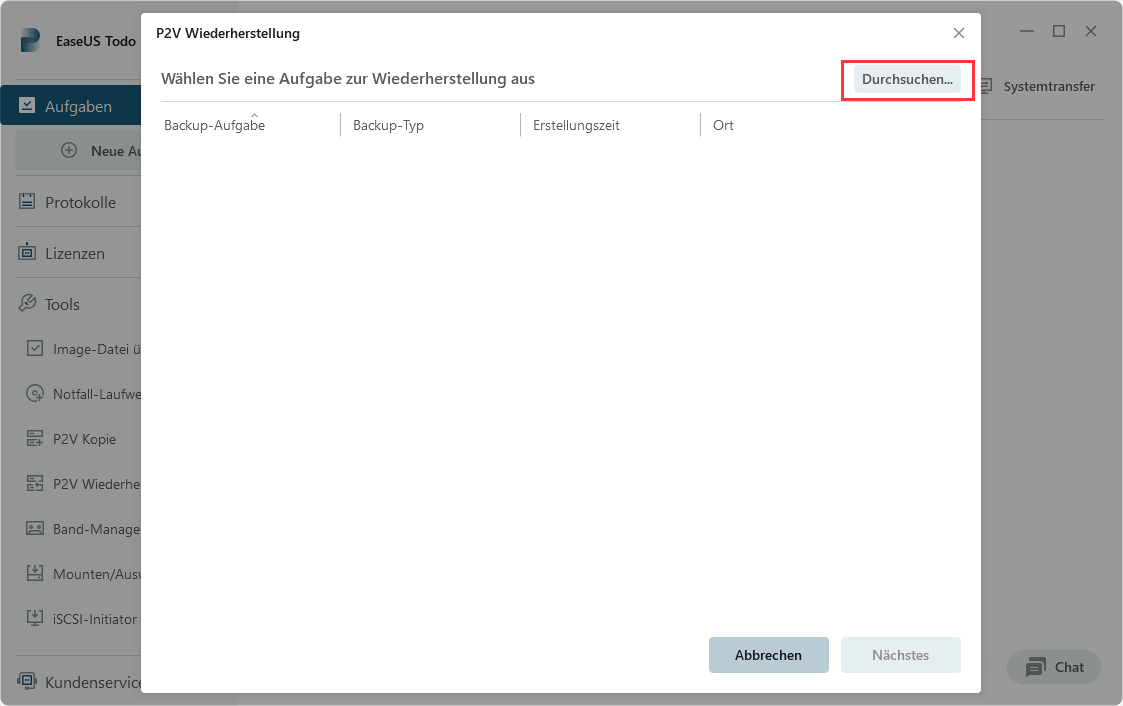Sort list by Backup-Typ column
The image size is (1123, 706).
point(389,126)
